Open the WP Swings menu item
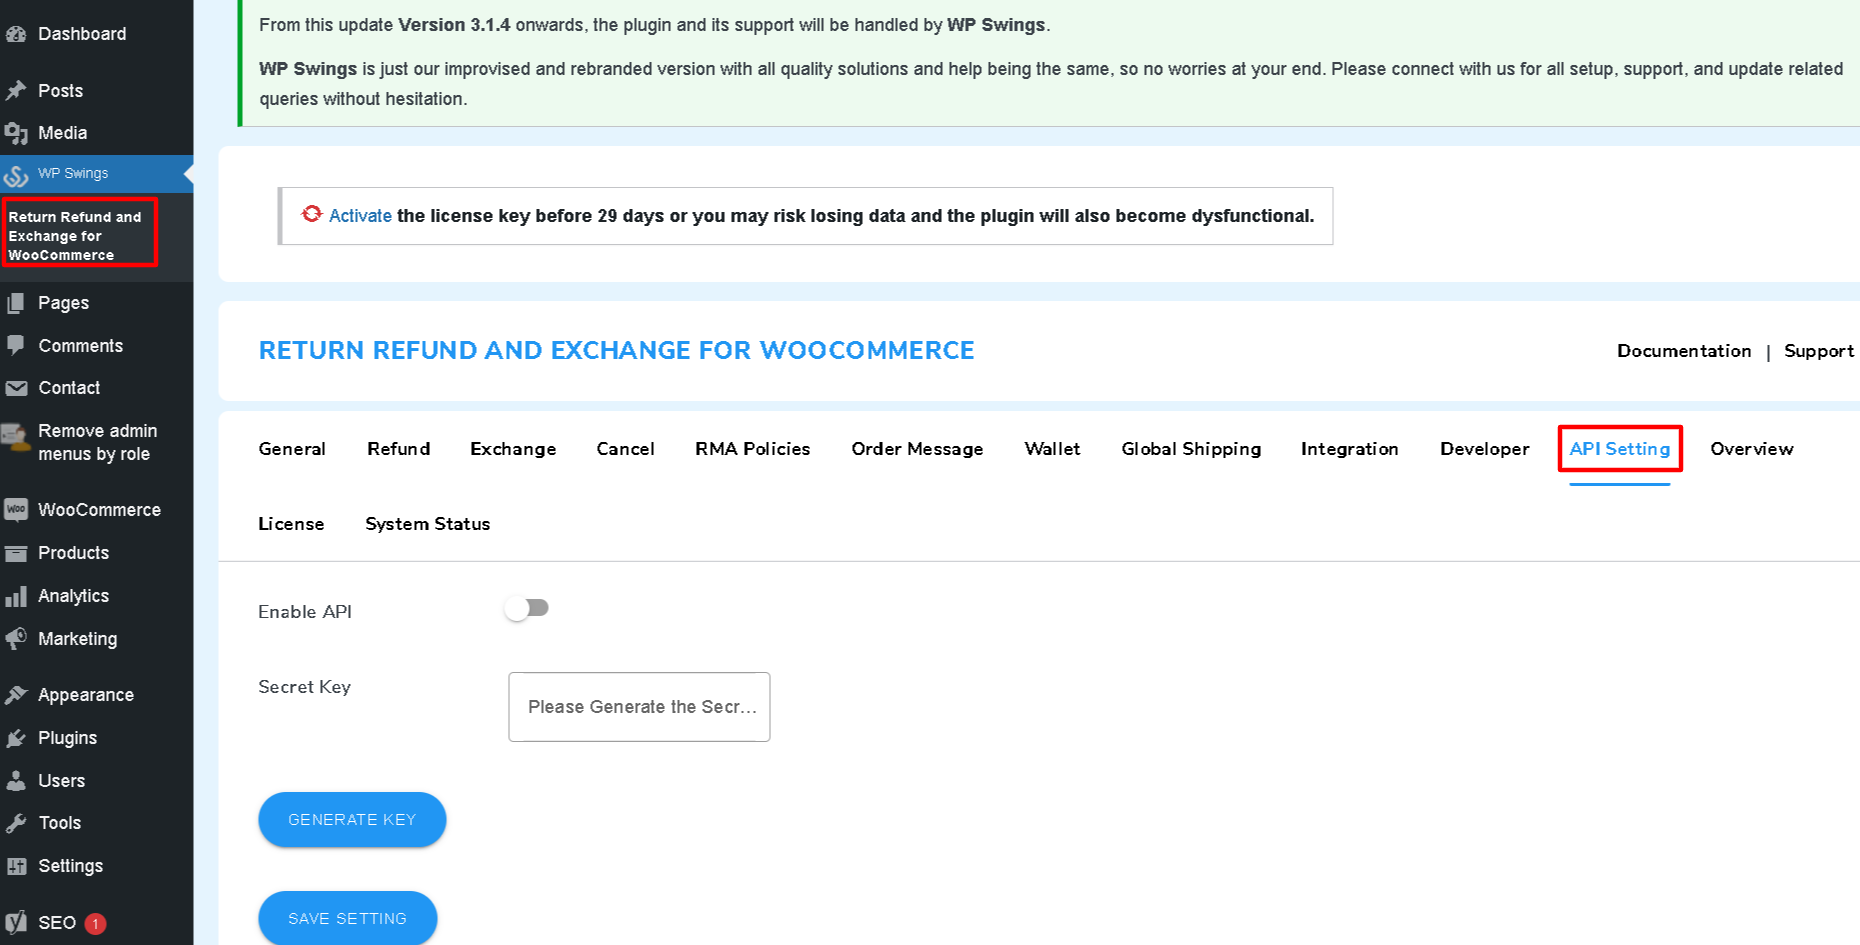Screen dimensions: 1860x945 click(x=97, y=174)
